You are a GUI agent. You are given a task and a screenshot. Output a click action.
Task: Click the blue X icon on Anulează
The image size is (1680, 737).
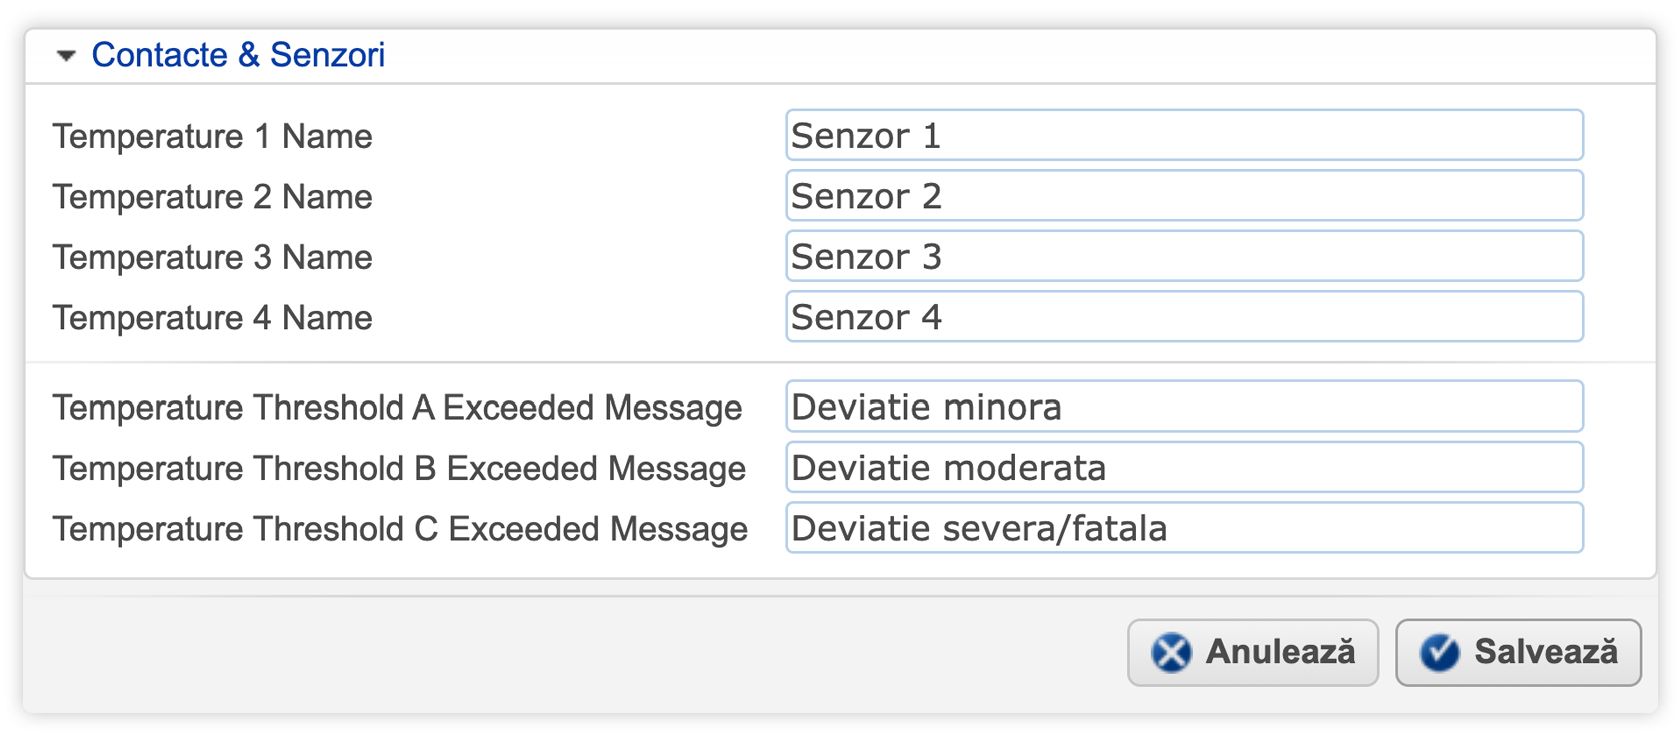(x=1170, y=652)
